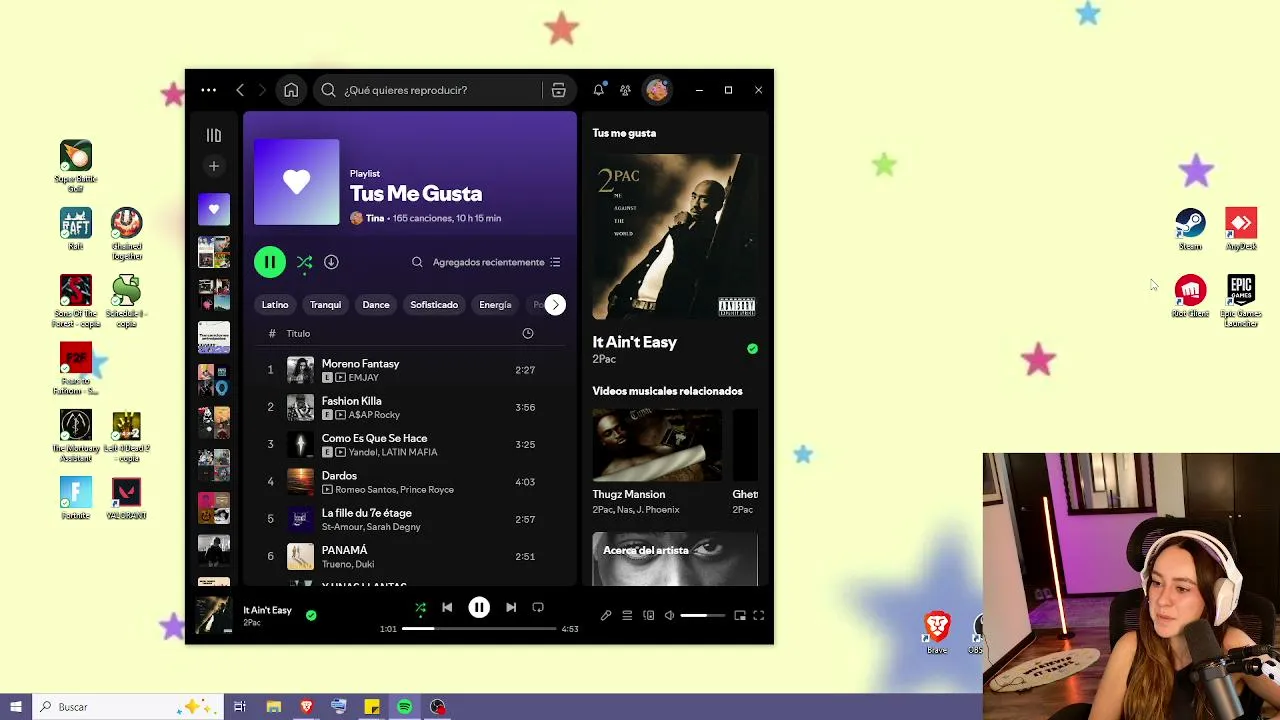Toggle repeat in the player controls
Viewport: 1280px width, 720px height.
[538, 608]
